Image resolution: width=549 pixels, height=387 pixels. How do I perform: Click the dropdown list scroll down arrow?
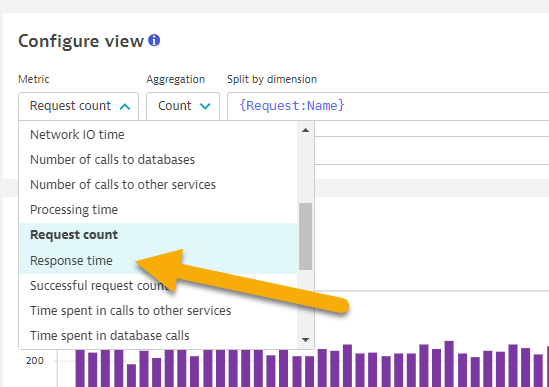pyautogui.click(x=305, y=340)
